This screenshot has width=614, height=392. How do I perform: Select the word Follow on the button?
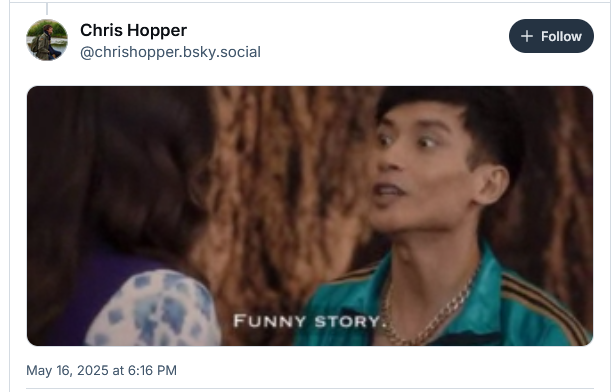(x=561, y=36)
